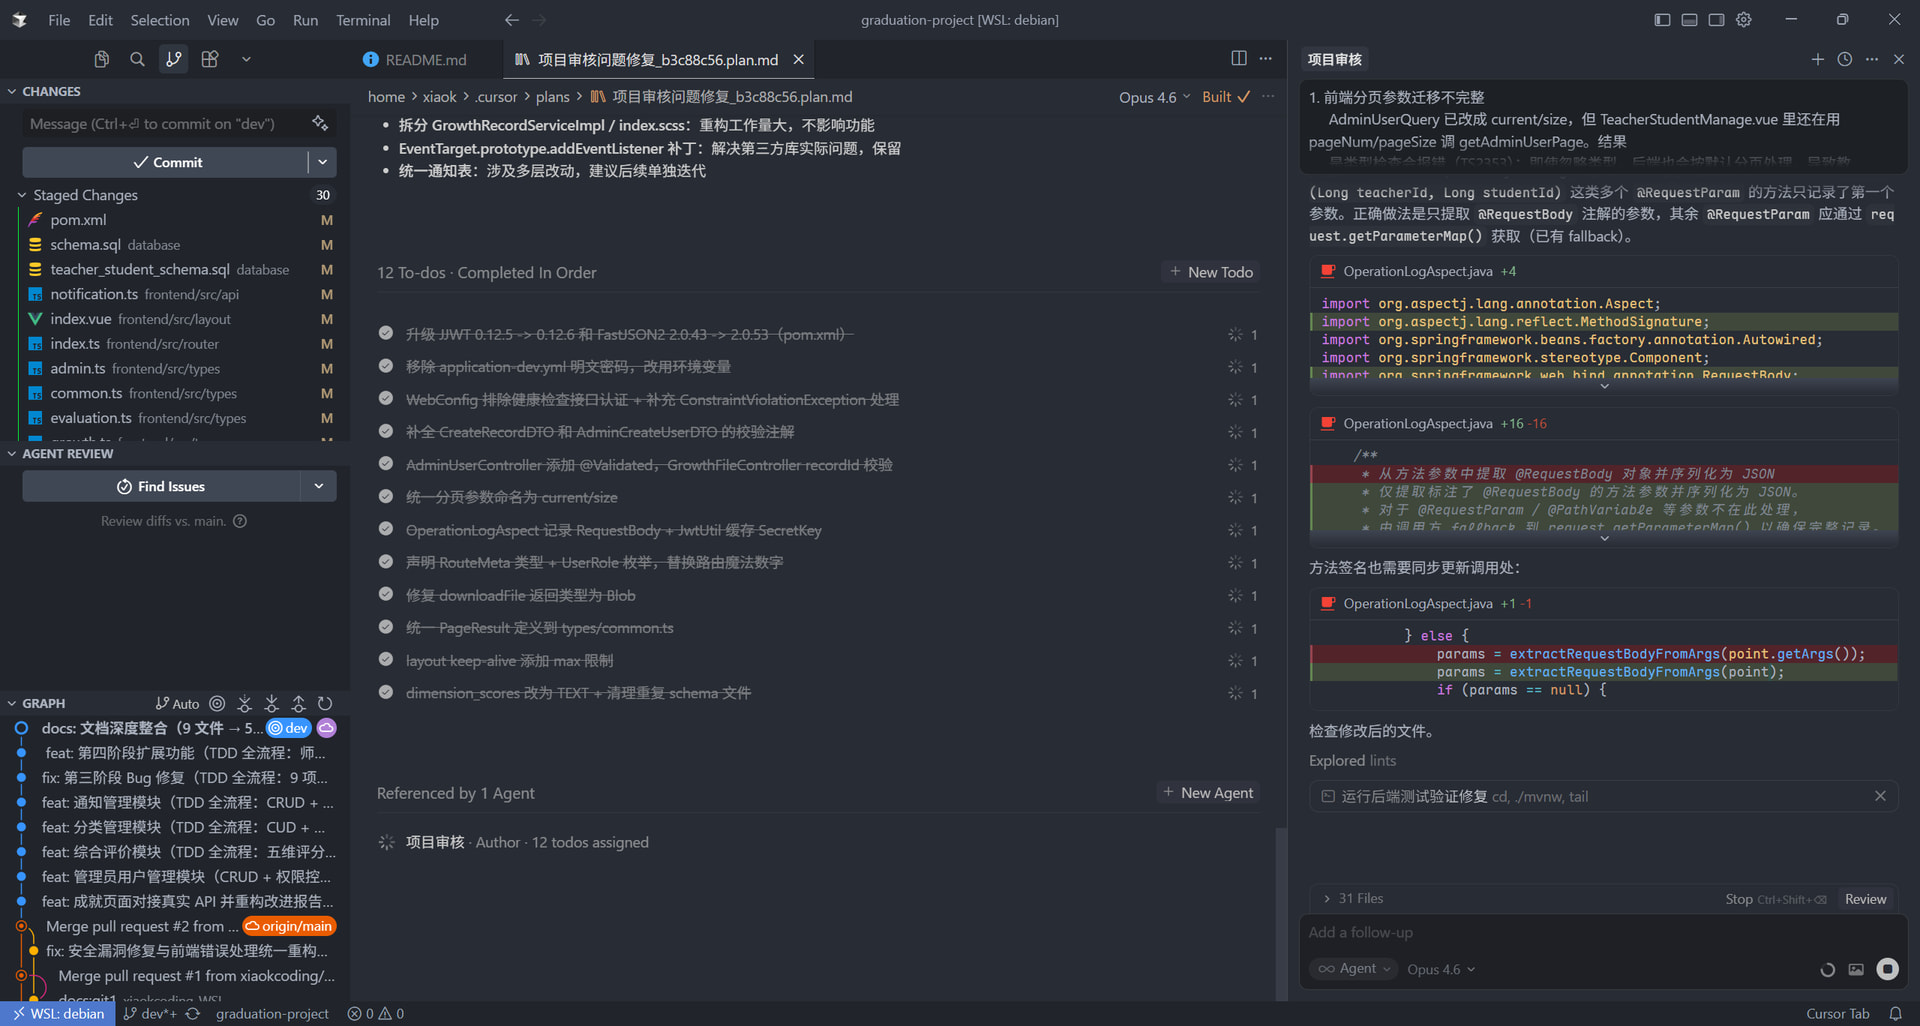Open notifications bell in status bar
The width and height of the screenshot is (1920, 1026).
(x=1895, y=1013)
